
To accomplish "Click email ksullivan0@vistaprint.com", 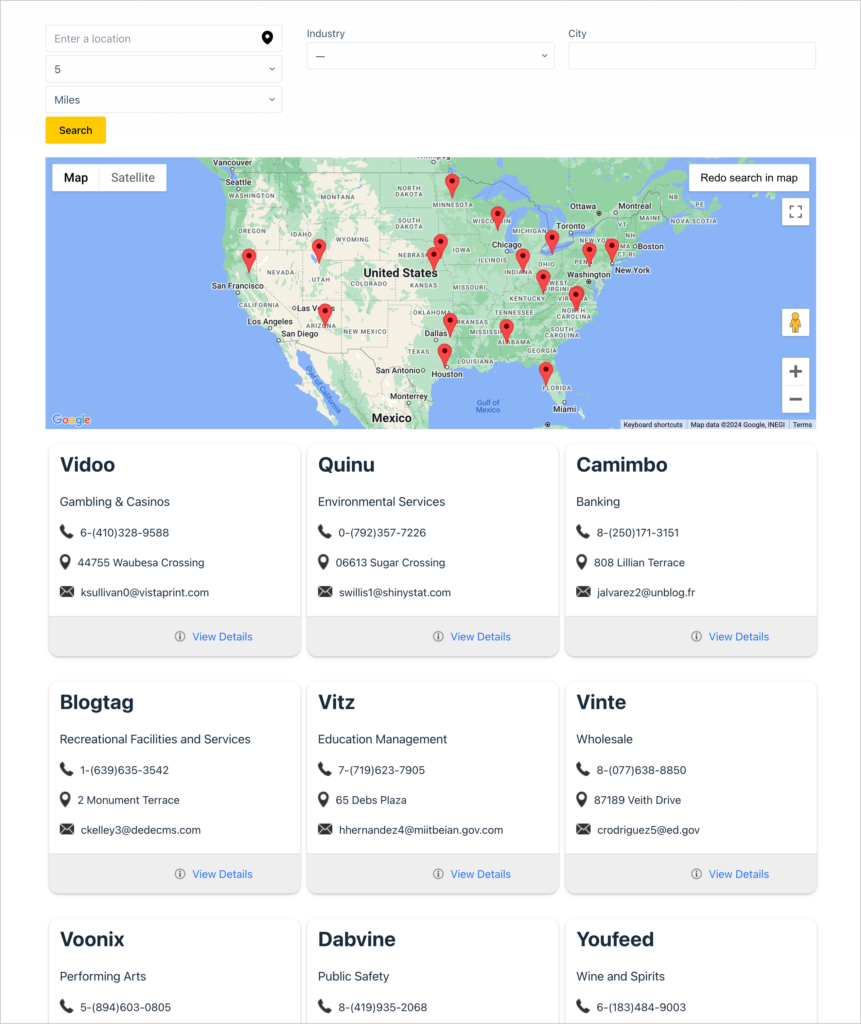I will [x=144, y=592].
